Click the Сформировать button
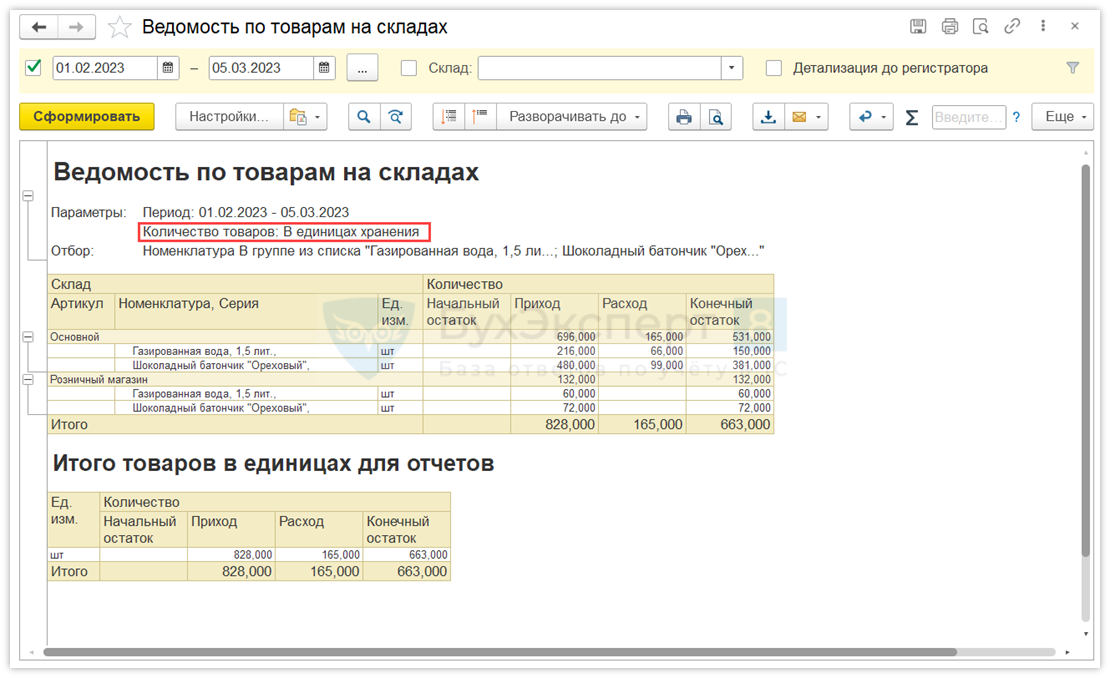The width and height of the screenshot is (1110, 678). 87,117
